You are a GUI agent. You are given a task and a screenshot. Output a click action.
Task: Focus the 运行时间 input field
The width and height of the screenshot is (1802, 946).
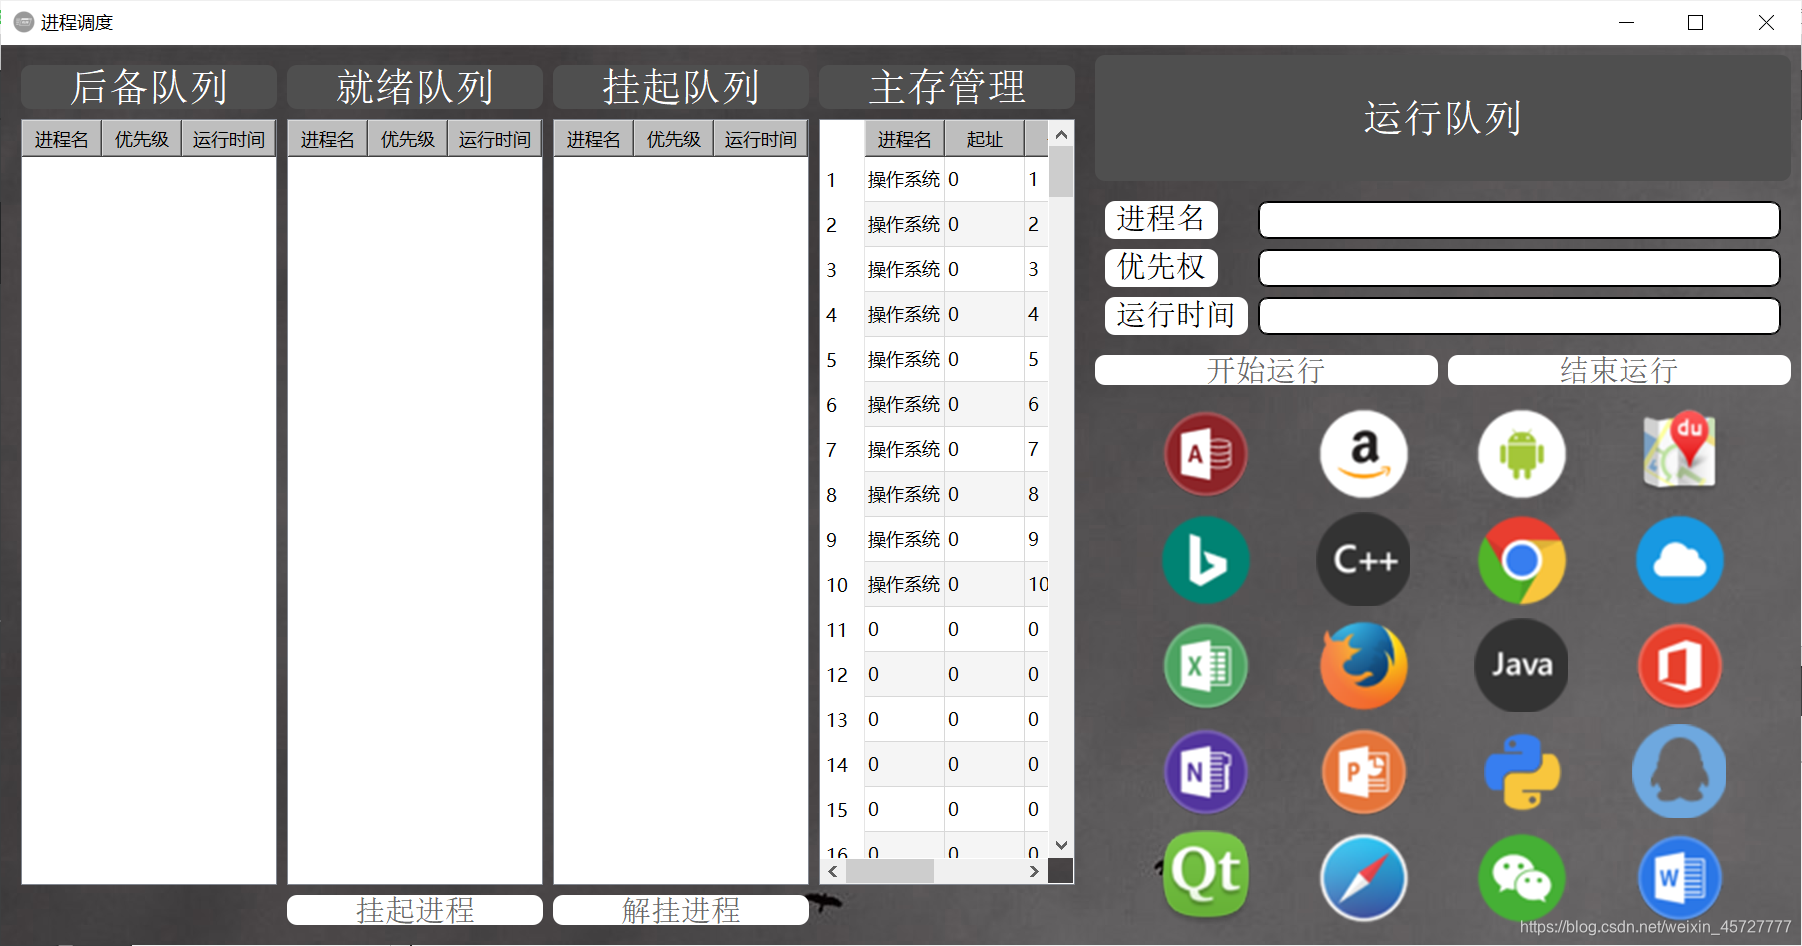[x=1519, y=316]
